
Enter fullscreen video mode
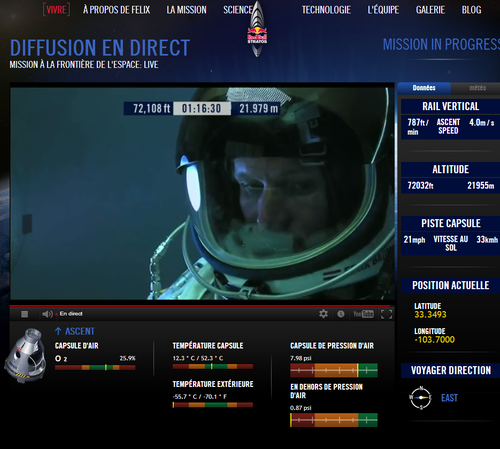click(386, 314)
